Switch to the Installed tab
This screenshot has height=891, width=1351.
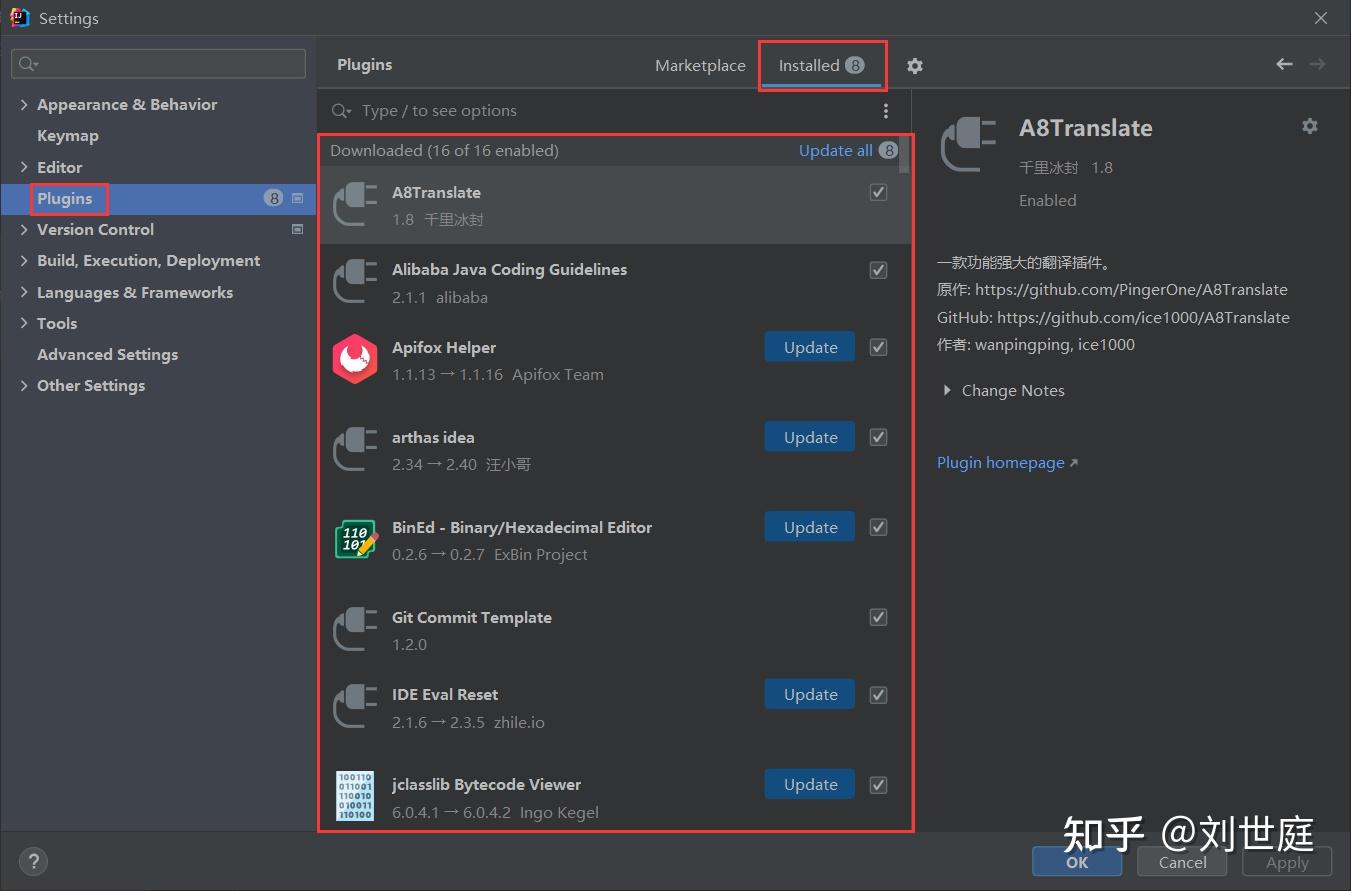[x=821, y=65]
